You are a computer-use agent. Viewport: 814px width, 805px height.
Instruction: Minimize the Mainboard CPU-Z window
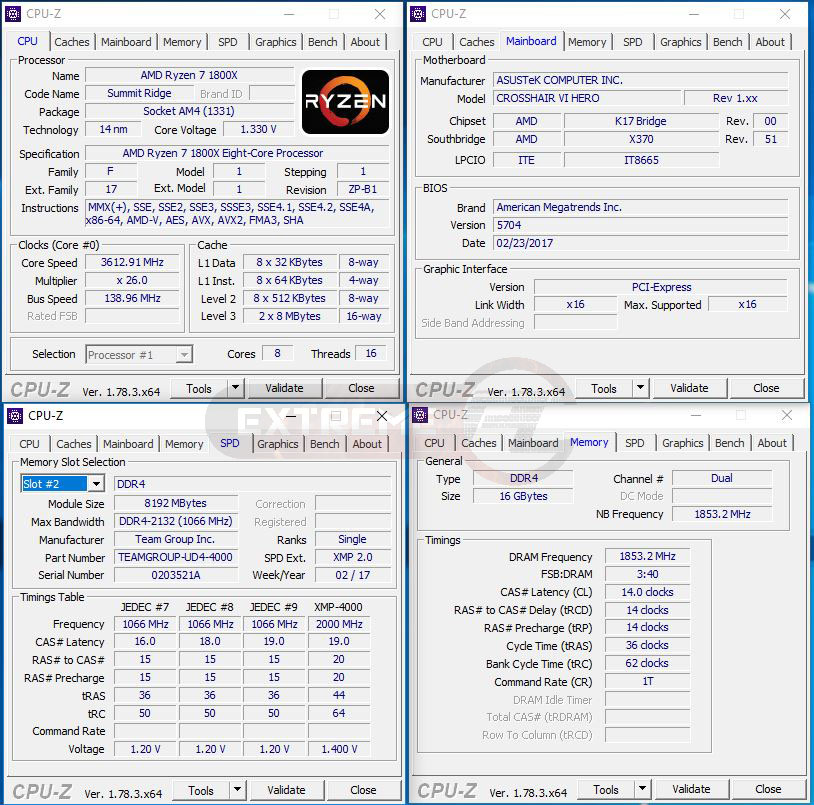point(695,14)
